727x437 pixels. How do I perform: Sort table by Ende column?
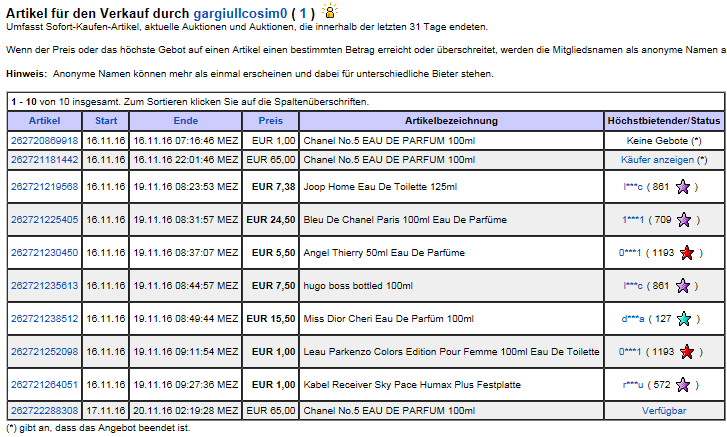185,121
